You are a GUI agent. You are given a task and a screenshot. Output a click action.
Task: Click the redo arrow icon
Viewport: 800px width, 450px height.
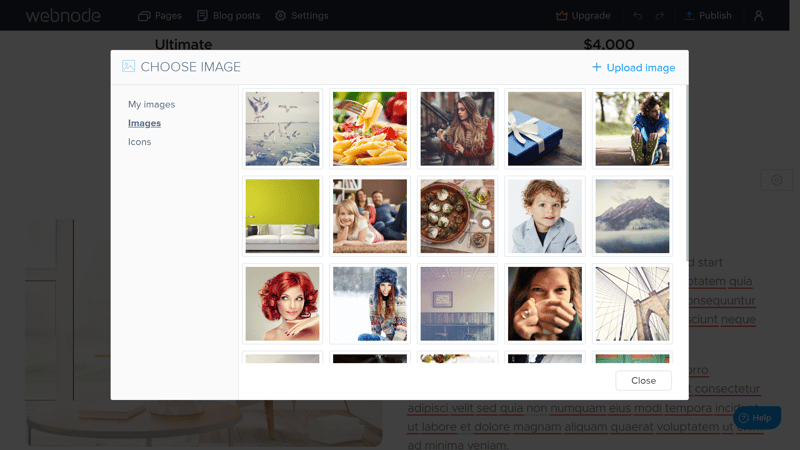coord(660,16)
